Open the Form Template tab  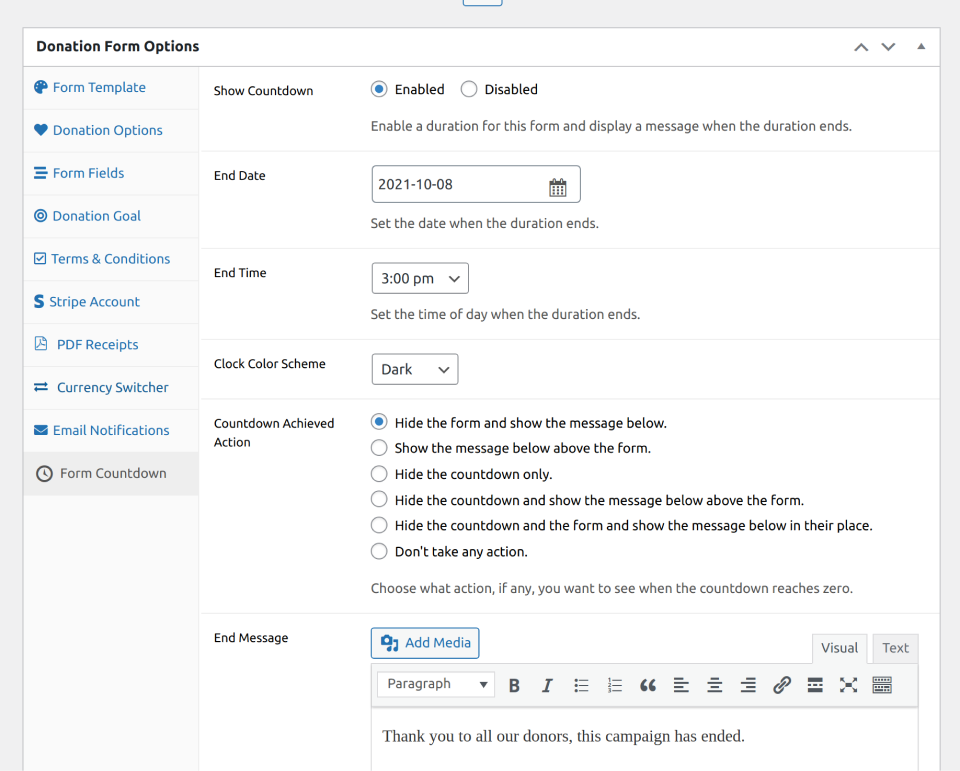[111, 88]
